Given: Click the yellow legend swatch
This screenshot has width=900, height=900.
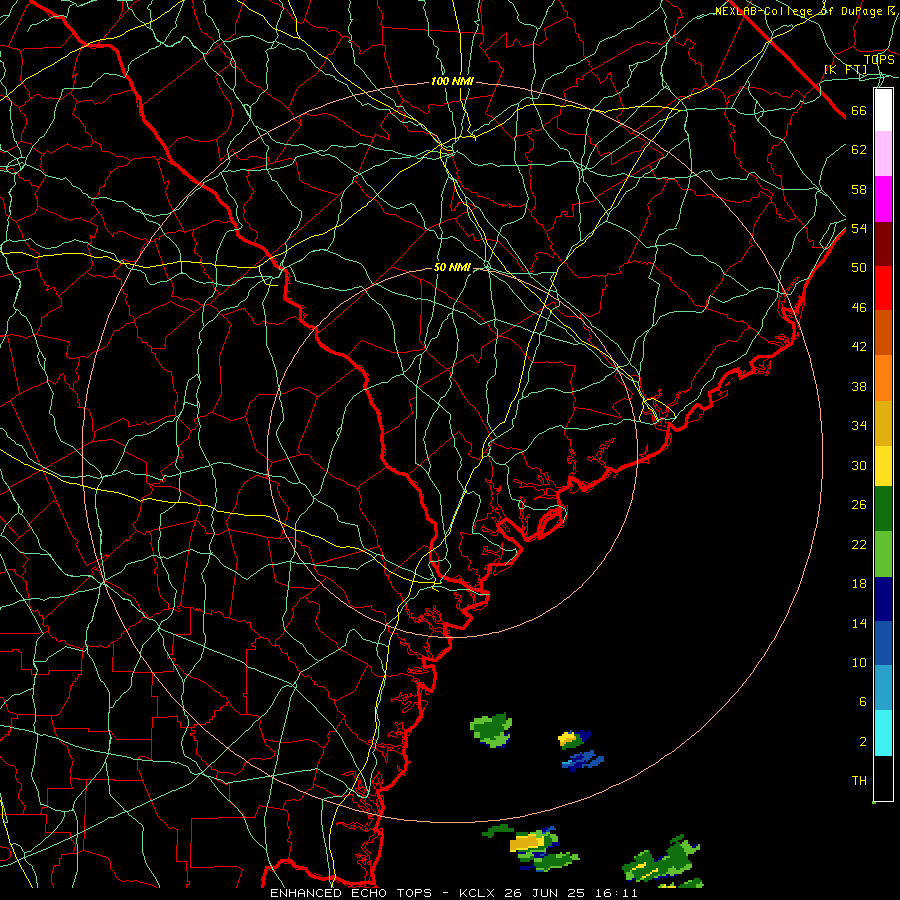Looking at the screenshot, I should (883, 466).
